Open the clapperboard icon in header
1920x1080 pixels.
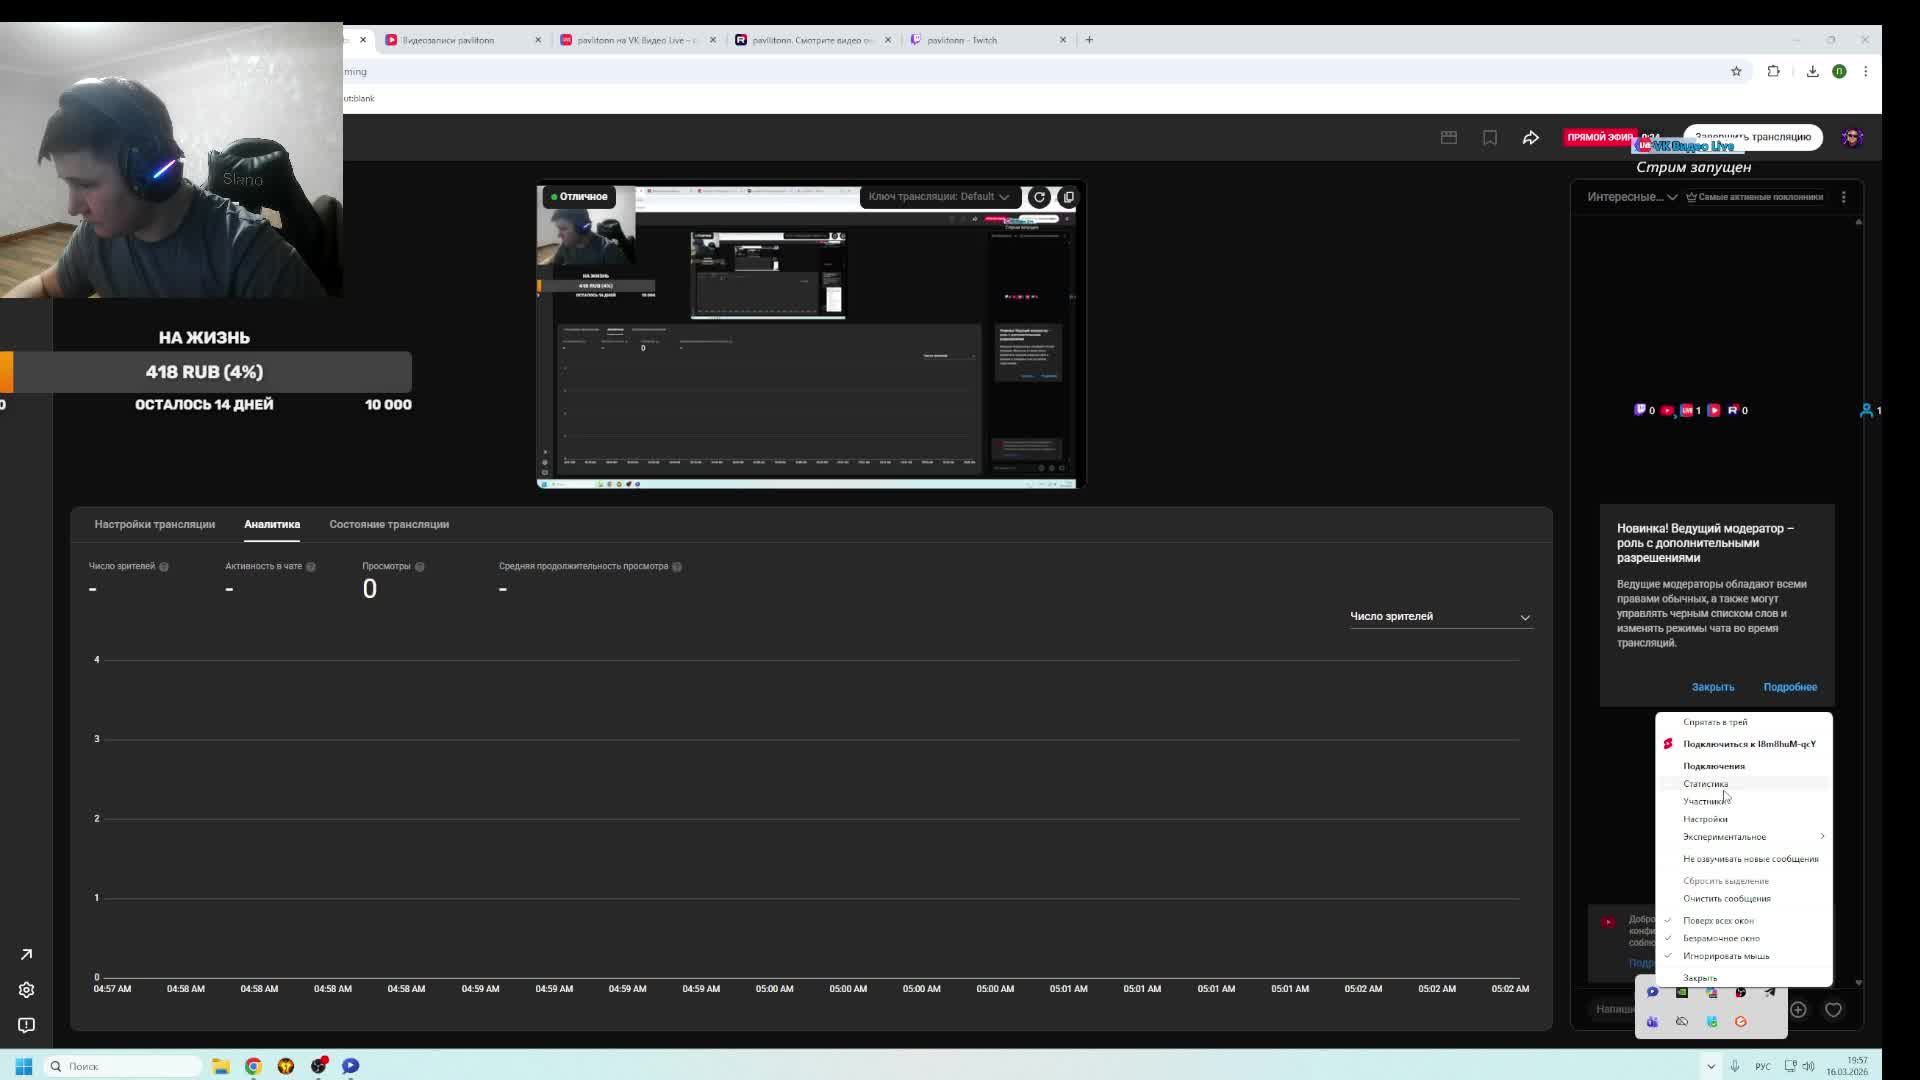point(1448,138)
